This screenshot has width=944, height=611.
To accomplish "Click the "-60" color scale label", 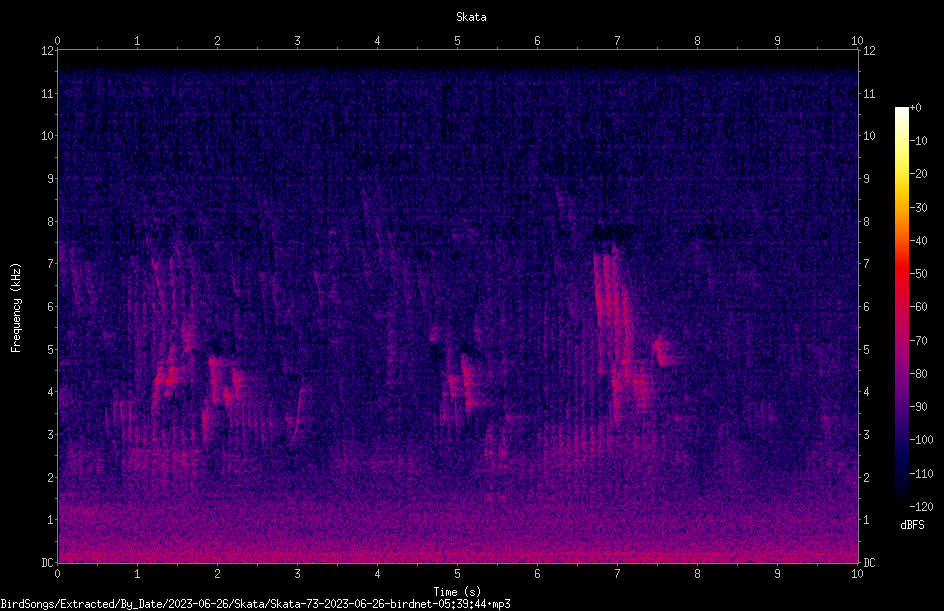I will pos(918,307).
